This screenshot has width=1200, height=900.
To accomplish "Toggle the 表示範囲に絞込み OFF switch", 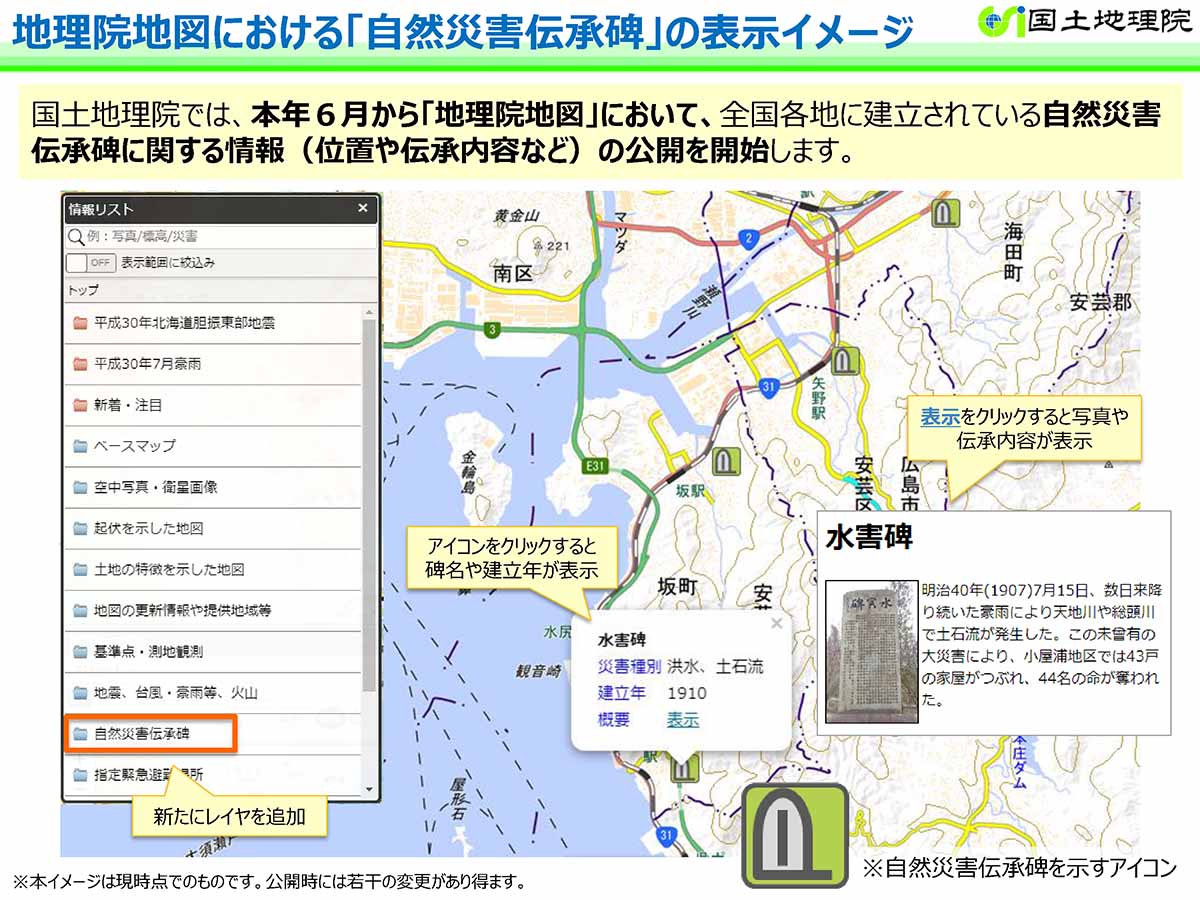I will 90,263.
